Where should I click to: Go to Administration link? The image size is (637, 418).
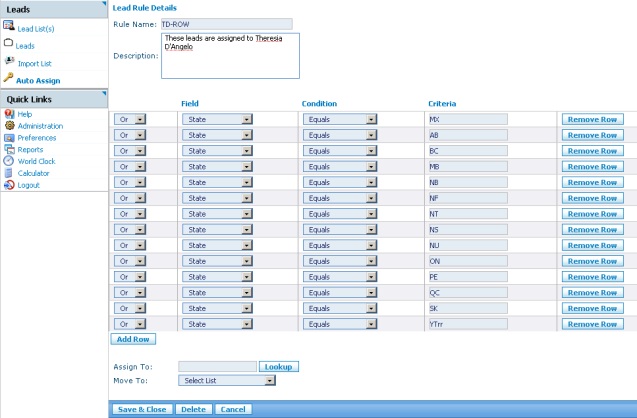[x=40, y=126]
